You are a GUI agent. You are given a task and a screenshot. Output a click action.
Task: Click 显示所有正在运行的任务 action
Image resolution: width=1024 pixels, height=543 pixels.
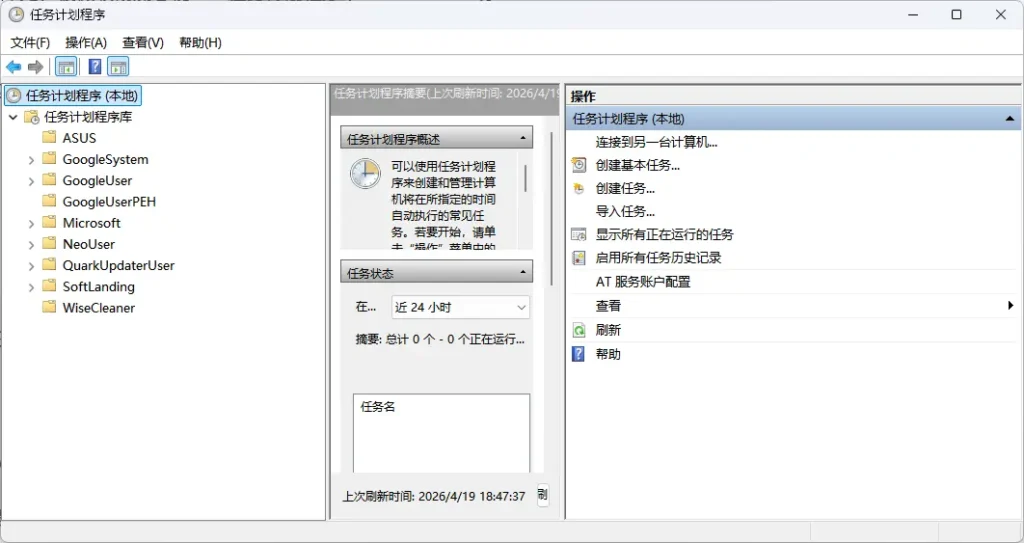(664, 234)
